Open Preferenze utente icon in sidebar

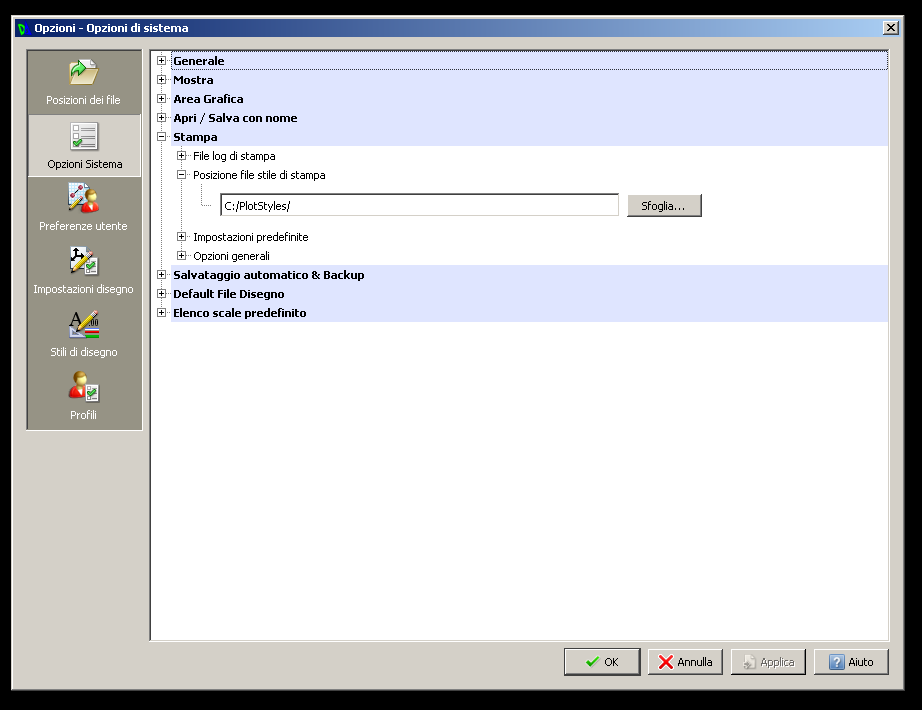pos(84,199)
